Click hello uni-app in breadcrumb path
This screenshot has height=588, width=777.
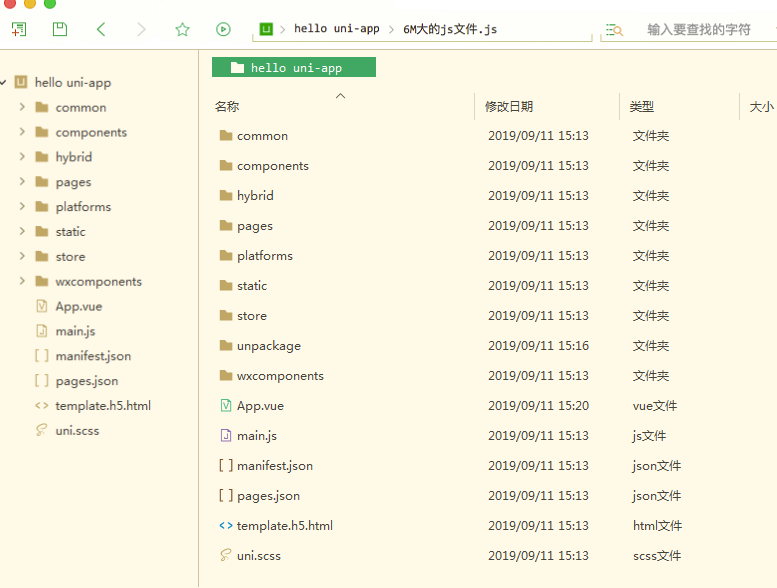click(336, 29)
